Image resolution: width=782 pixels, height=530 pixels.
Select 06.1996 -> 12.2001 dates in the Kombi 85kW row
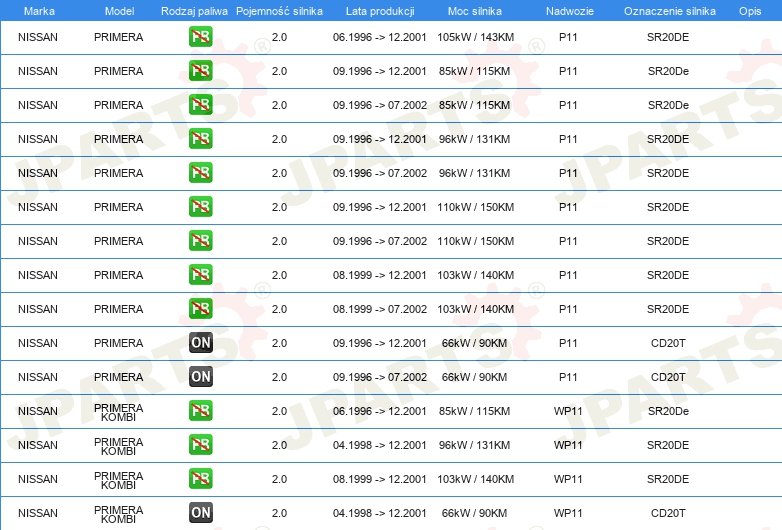[x=380, y=411]
